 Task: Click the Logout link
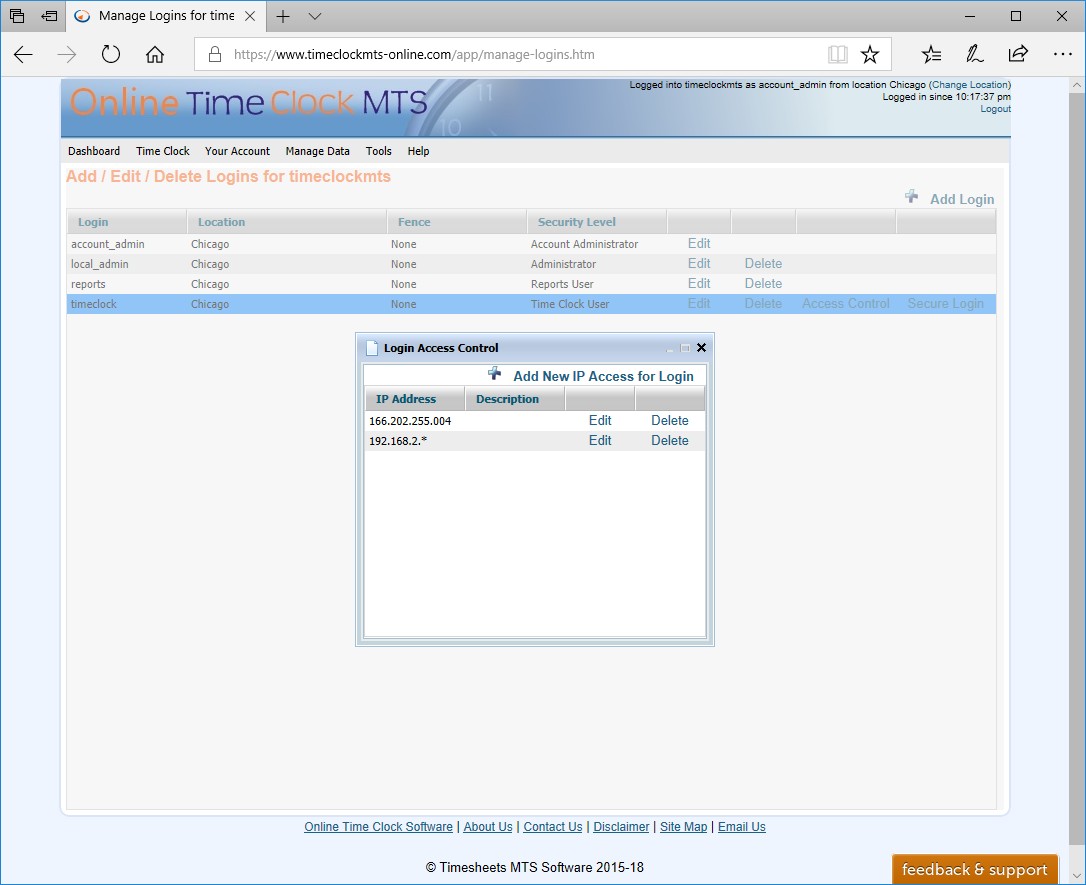coord(995,109)
